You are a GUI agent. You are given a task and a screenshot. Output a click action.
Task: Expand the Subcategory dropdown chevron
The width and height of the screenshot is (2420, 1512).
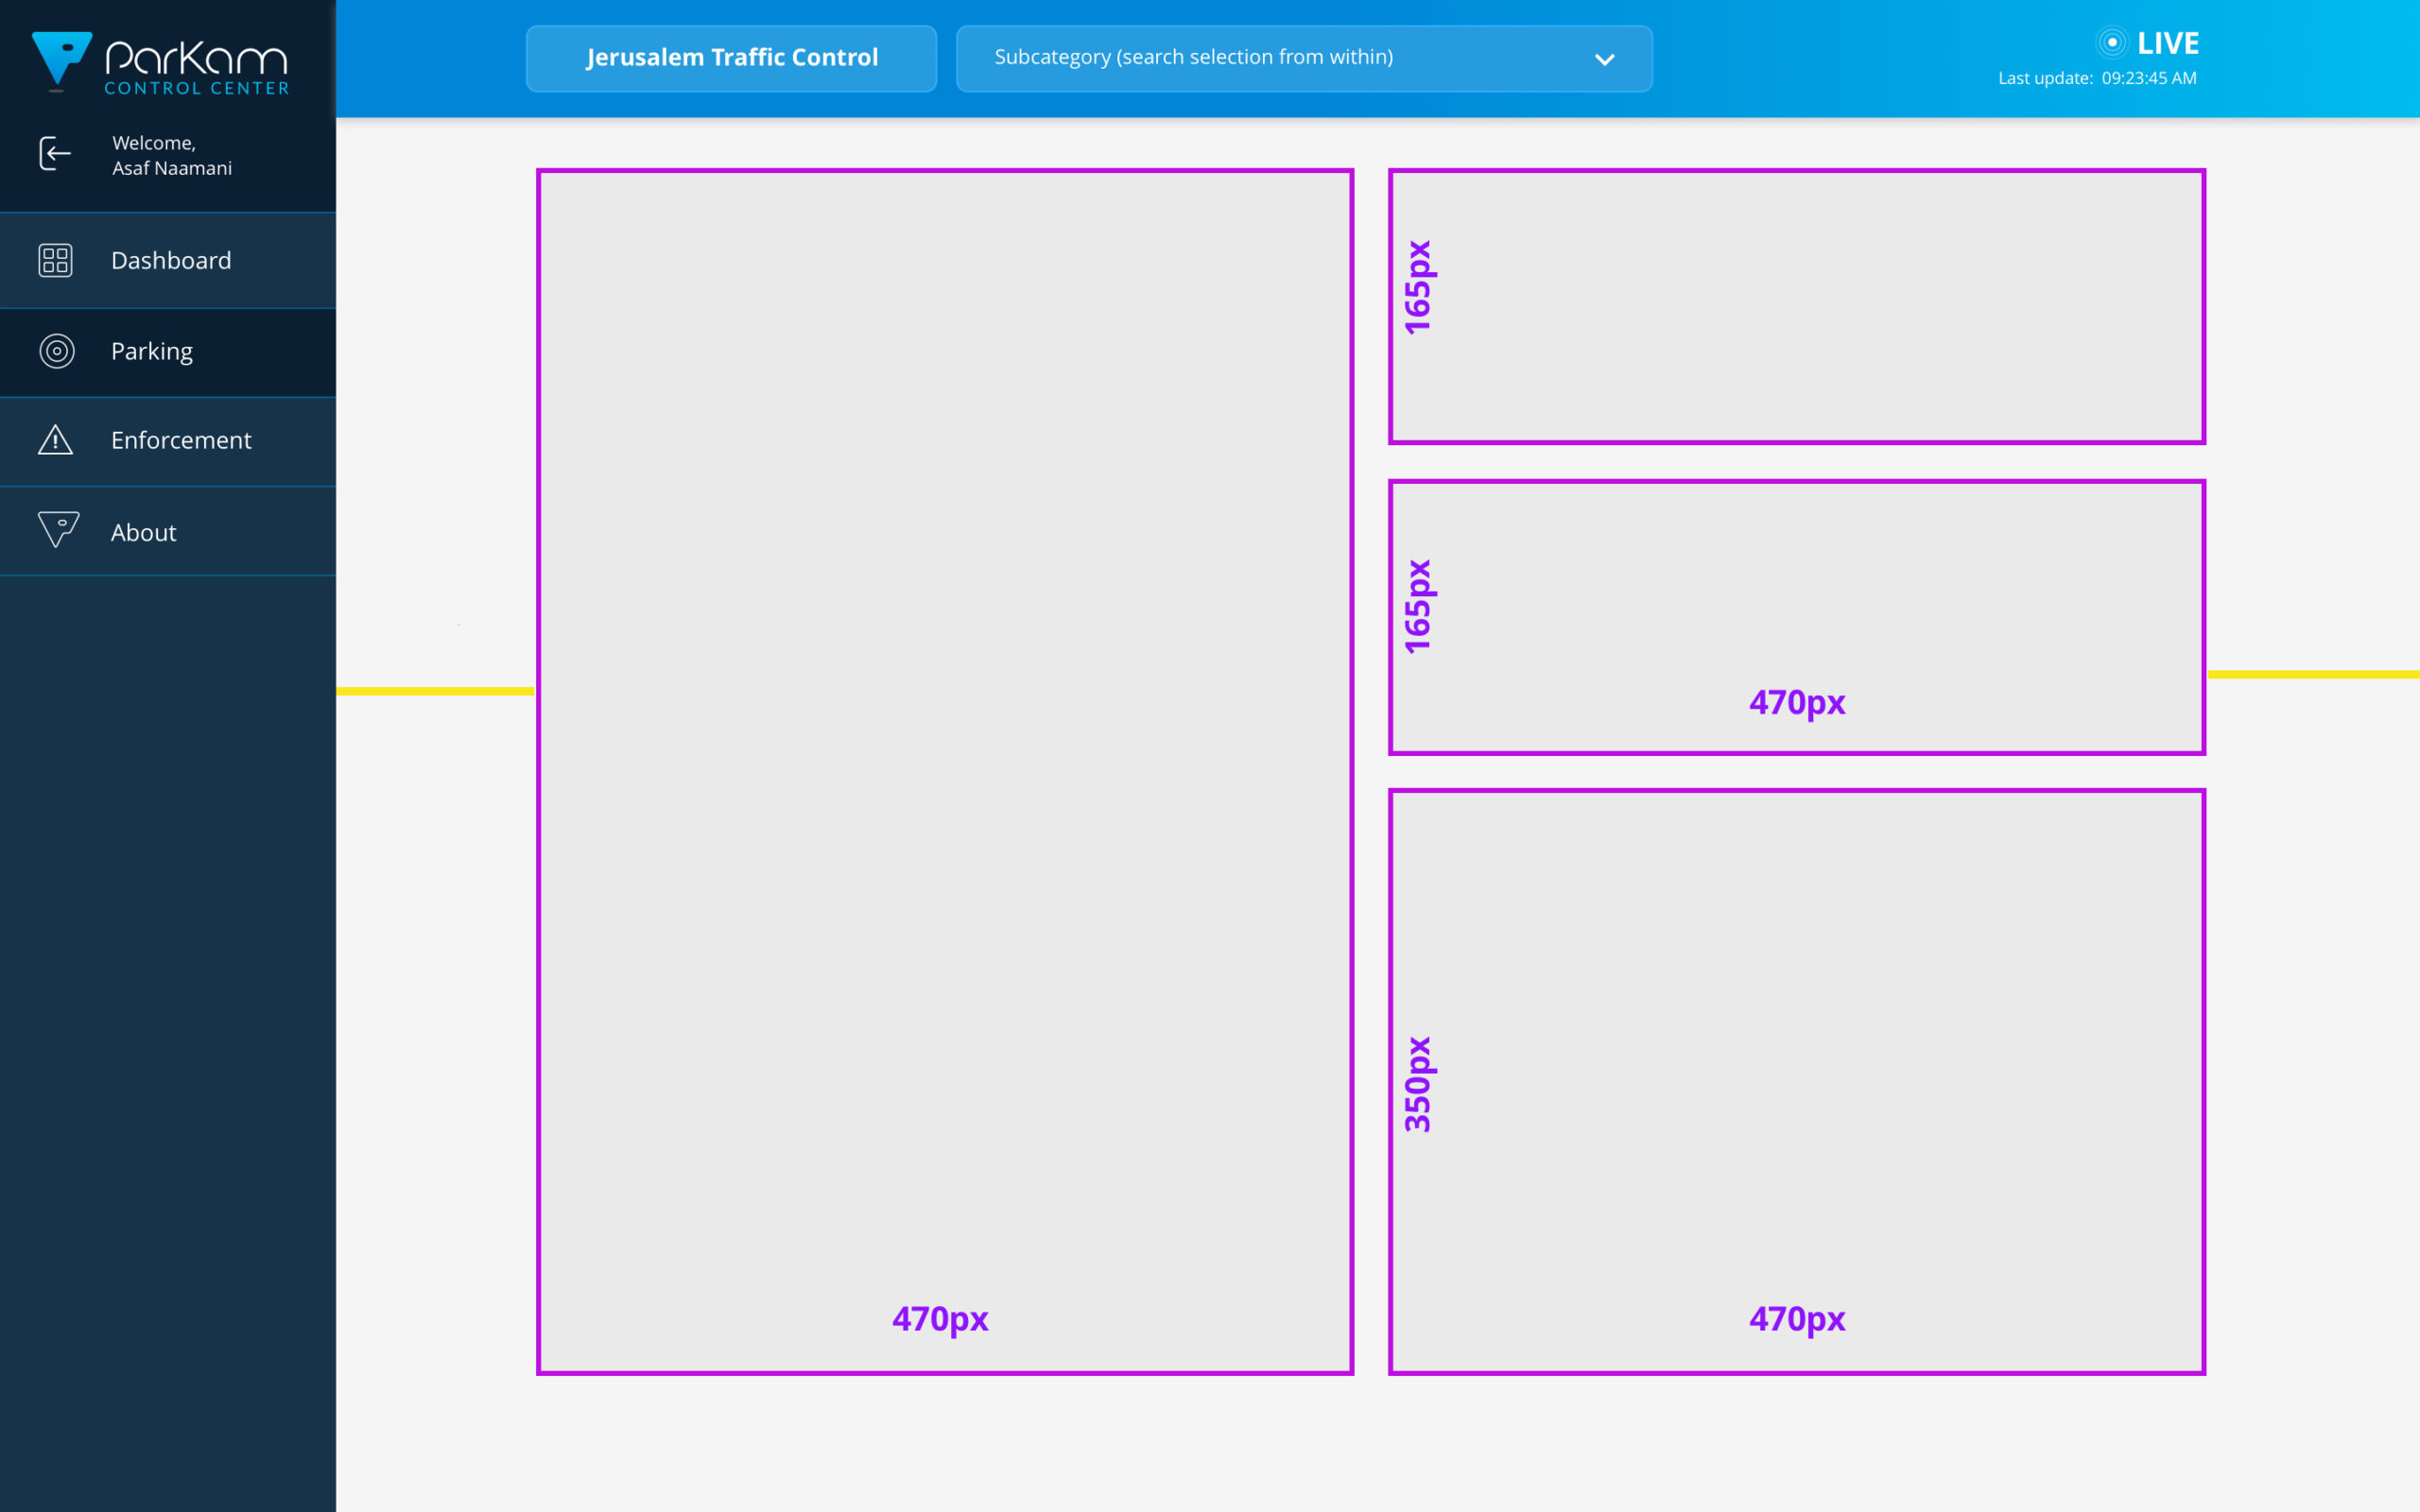[1605, 60]
